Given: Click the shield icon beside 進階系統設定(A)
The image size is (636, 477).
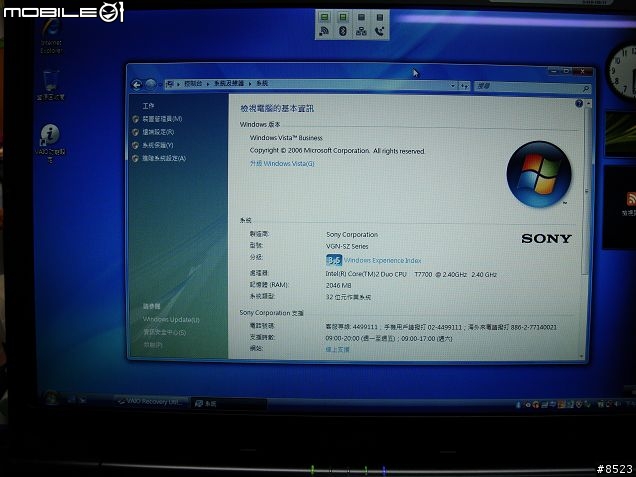Looking at the screenshot, I should [x=135, y=159].
